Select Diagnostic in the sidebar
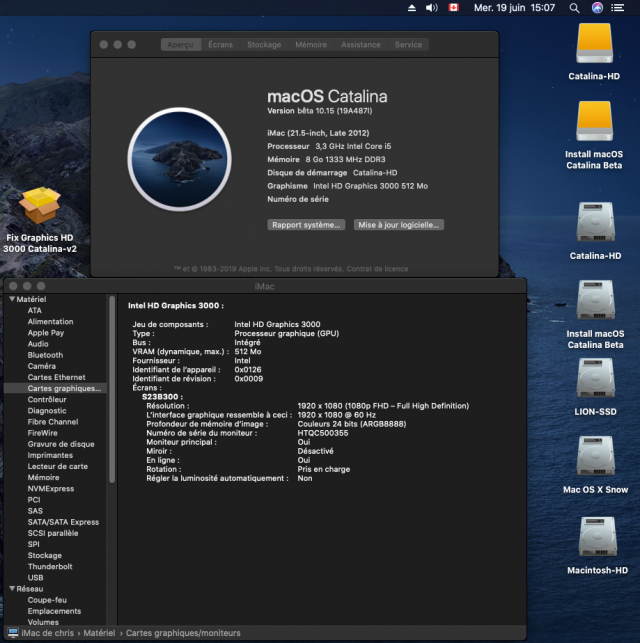Viewport: 640px width, 643px height. coord(47,410)
